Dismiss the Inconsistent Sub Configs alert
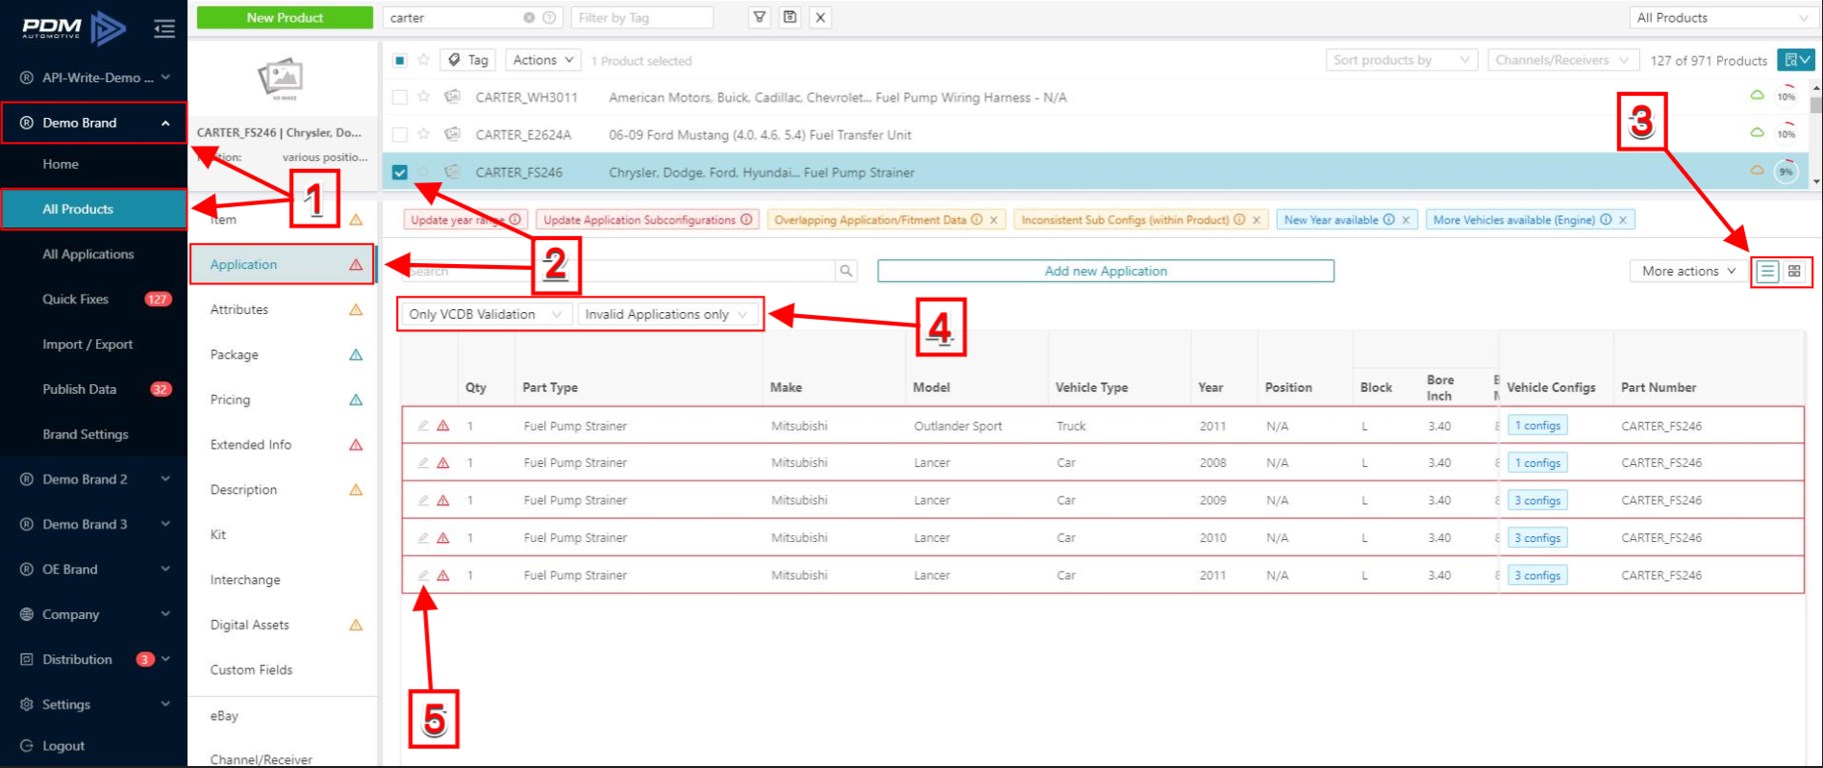The height and width of the screenshot is (768, 1823). [1256, 220]
